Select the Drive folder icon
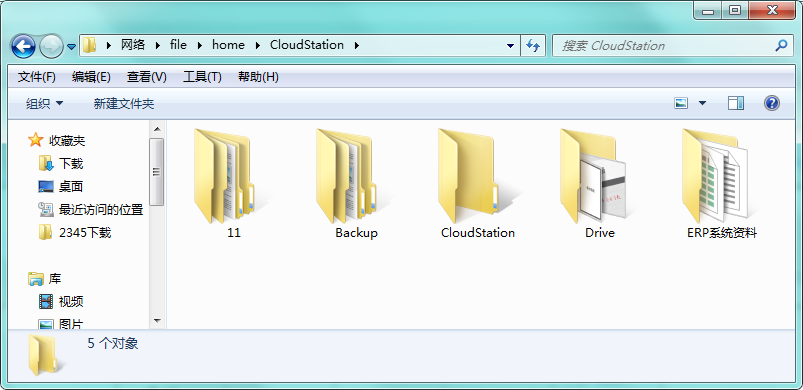The height and width of the screenshot is (390, 803). 597,176
